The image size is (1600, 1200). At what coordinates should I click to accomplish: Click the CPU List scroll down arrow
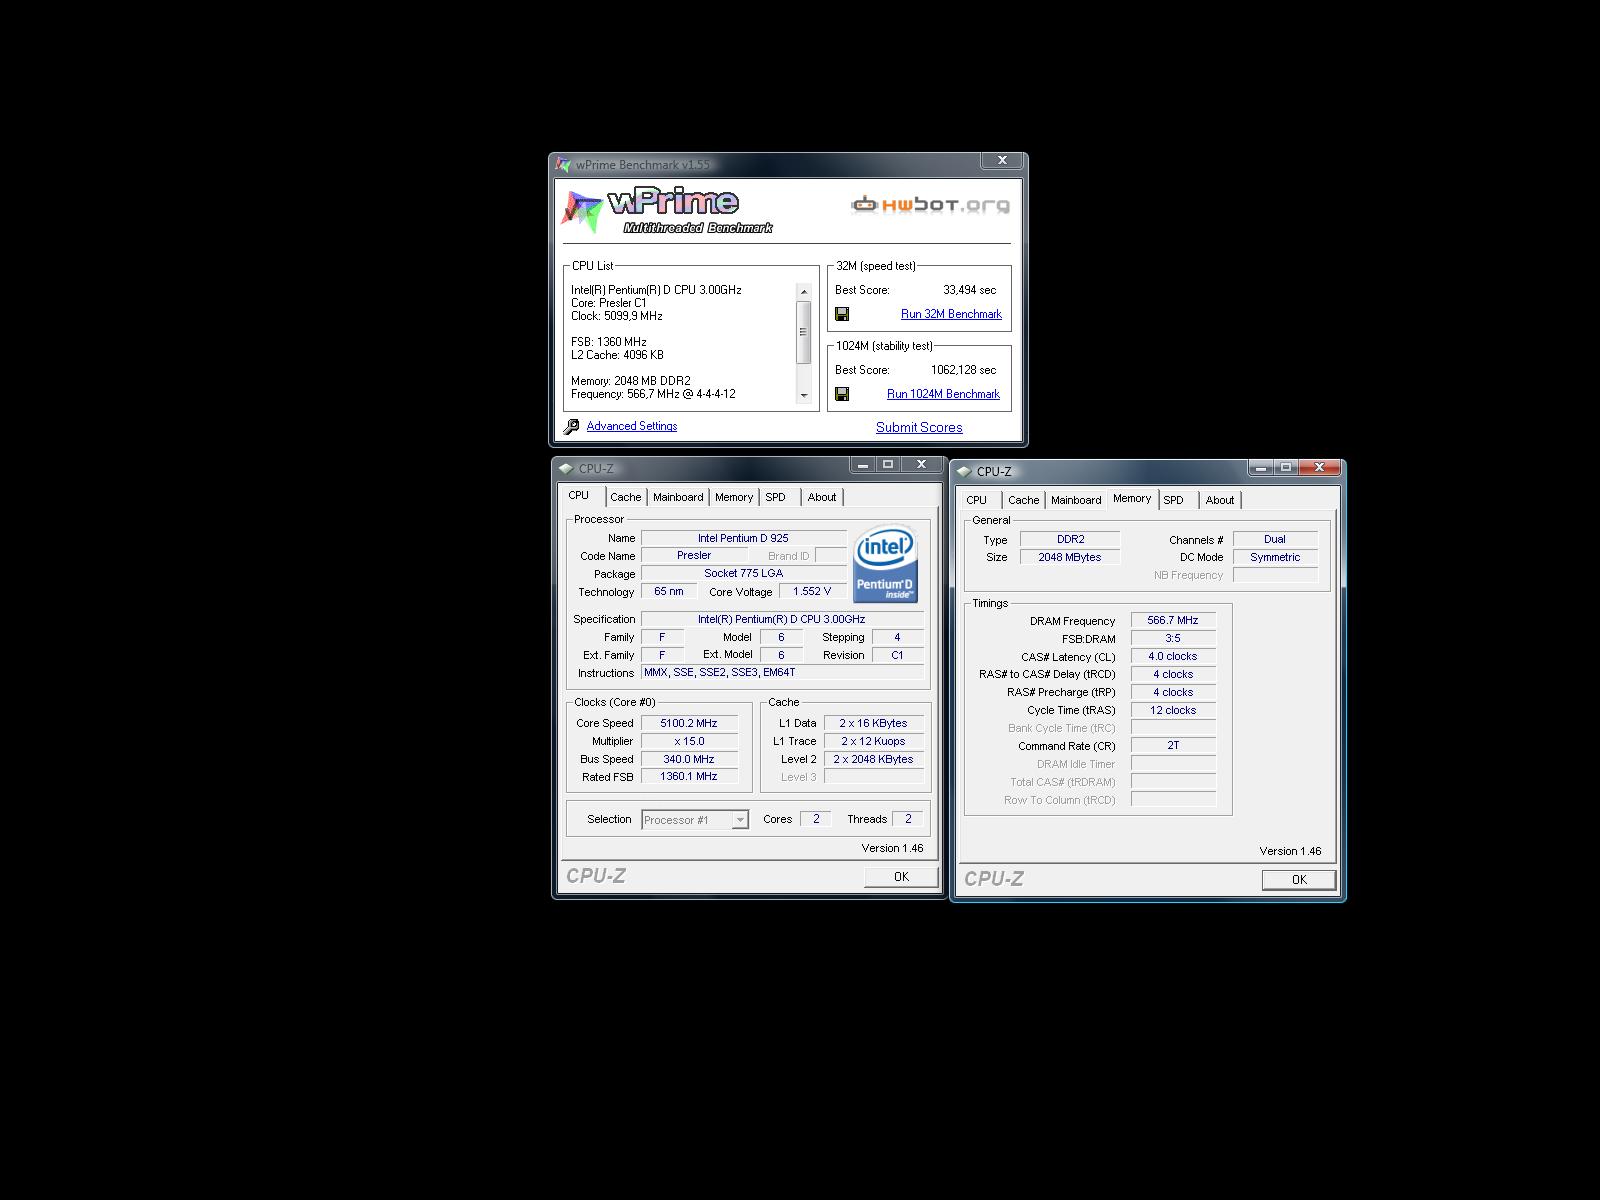pos(803,396)
